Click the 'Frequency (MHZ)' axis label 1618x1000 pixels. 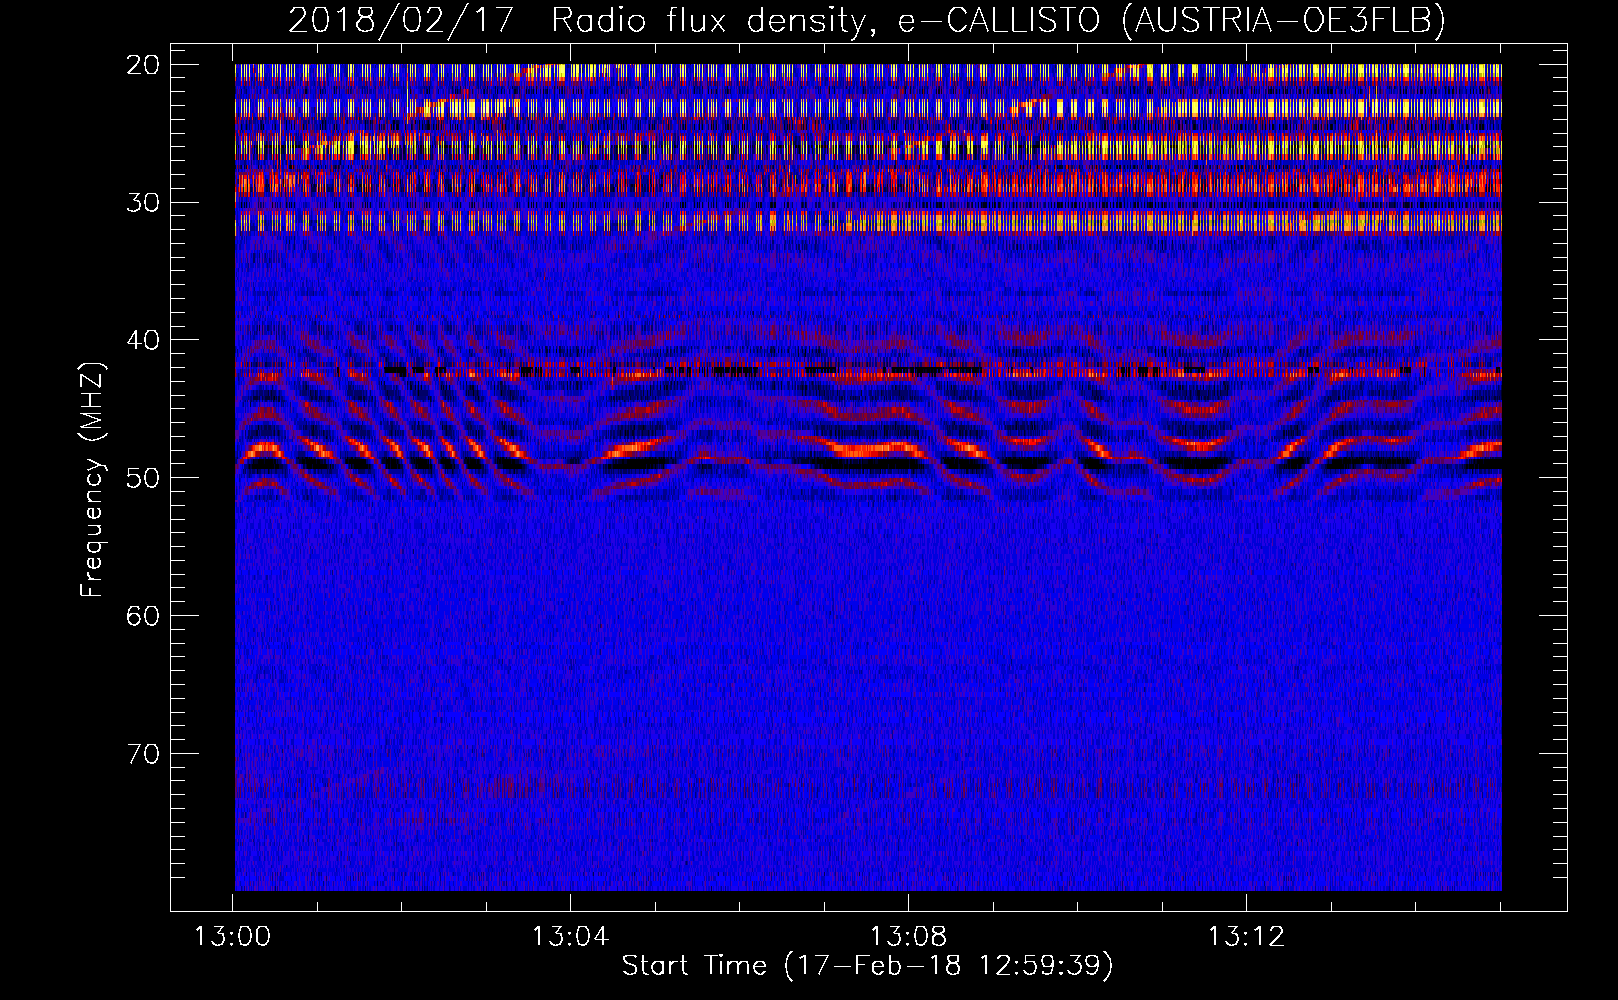point(92,479)
